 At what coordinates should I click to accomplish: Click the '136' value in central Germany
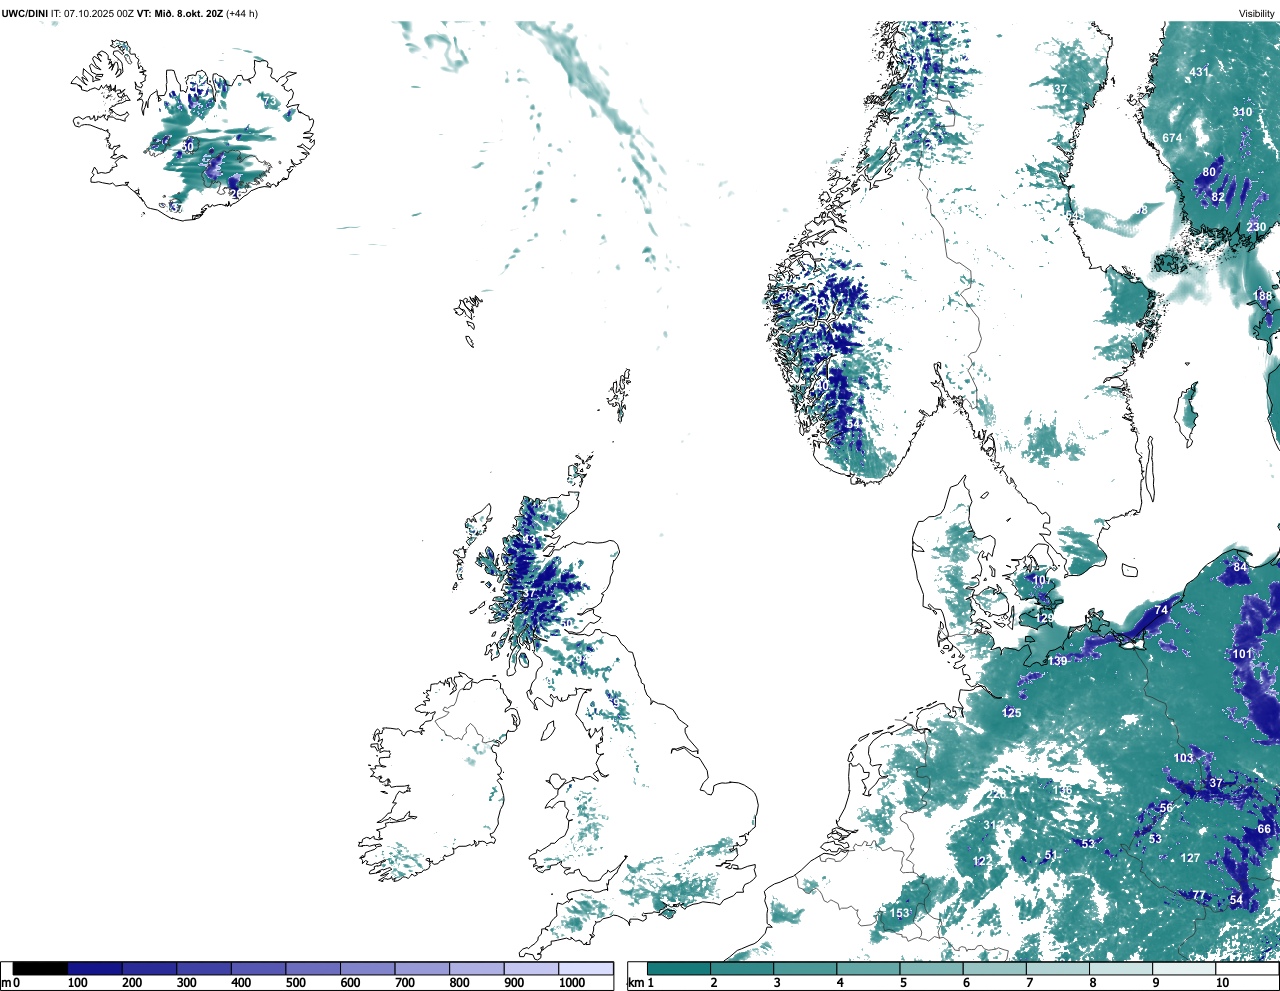1062,790
